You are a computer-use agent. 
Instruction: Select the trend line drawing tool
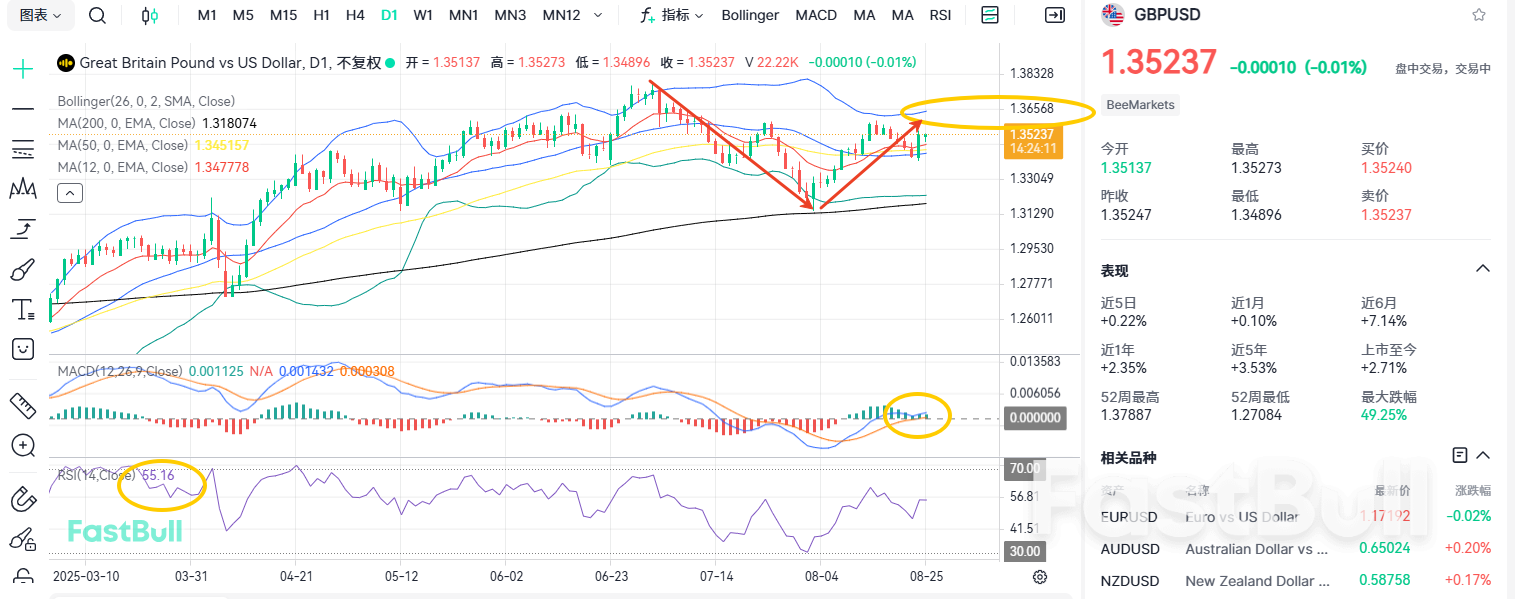coord(22,110)
